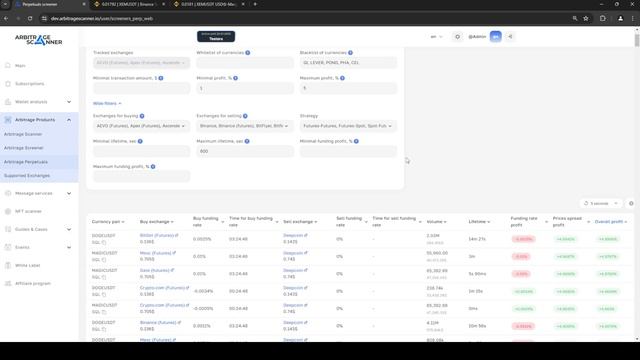Open the Strategy dropdown
This screenshot has height=360, width=640.
pos(348,126)
